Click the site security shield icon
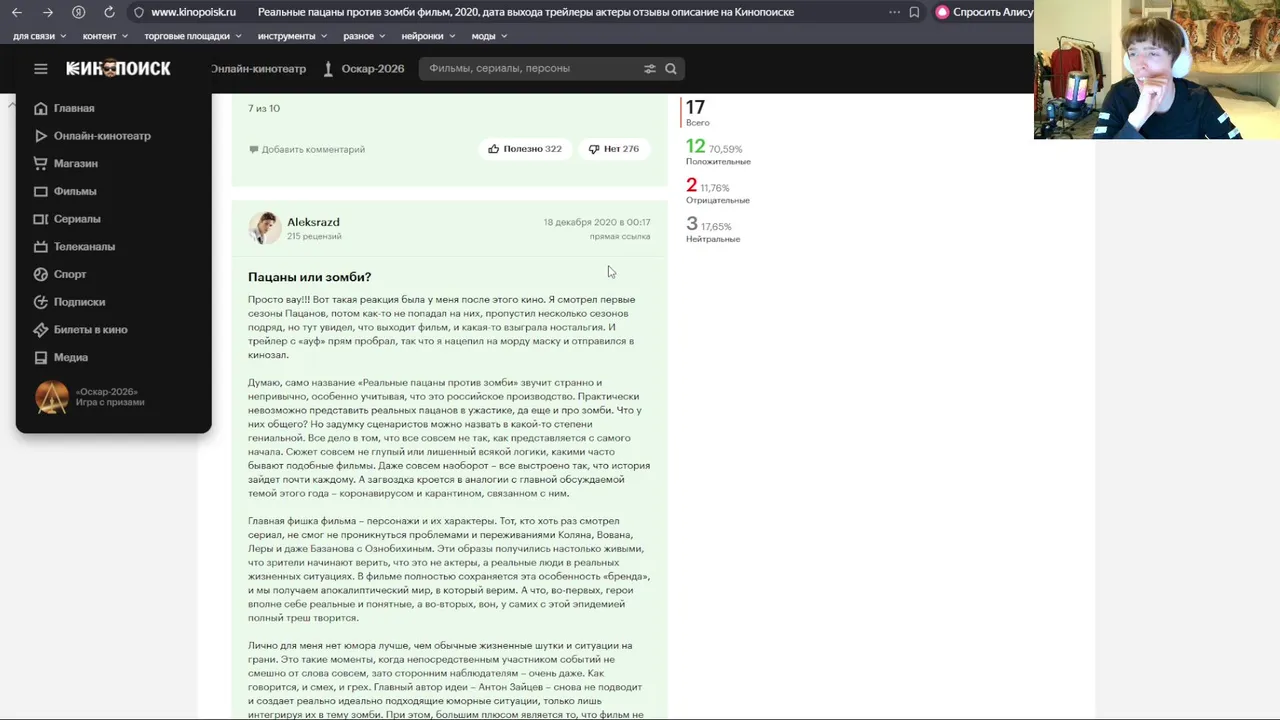This screenshot has height=720, width=1280. tap(139, 12)
